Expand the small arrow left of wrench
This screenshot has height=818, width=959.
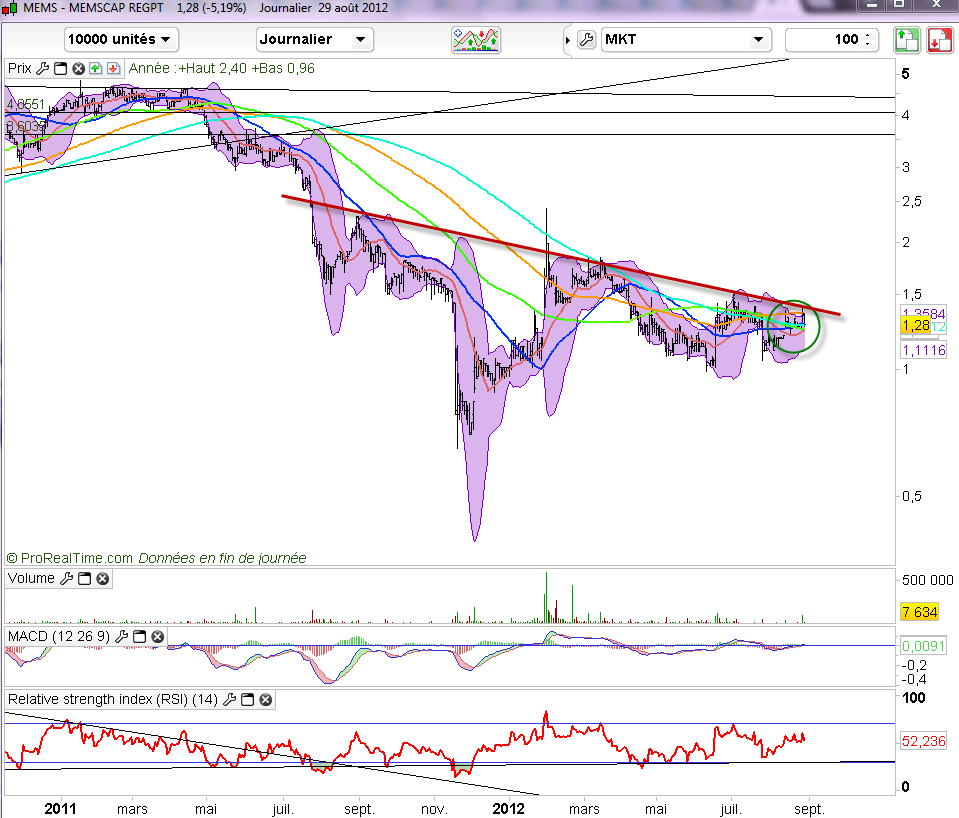[569, 40]
